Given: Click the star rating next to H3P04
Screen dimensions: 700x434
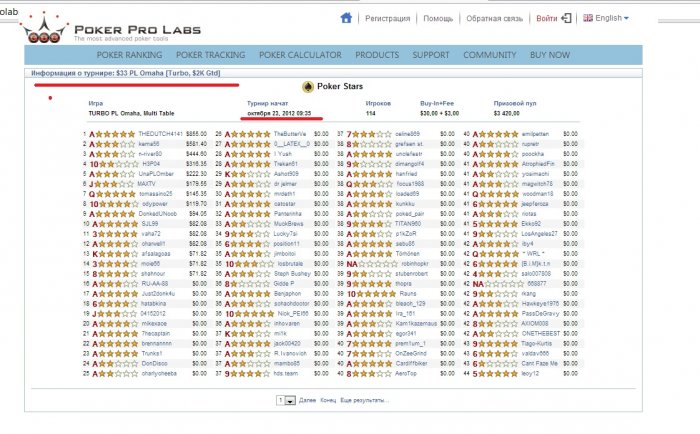Looking at the screenshot, I should pos(120,164).
